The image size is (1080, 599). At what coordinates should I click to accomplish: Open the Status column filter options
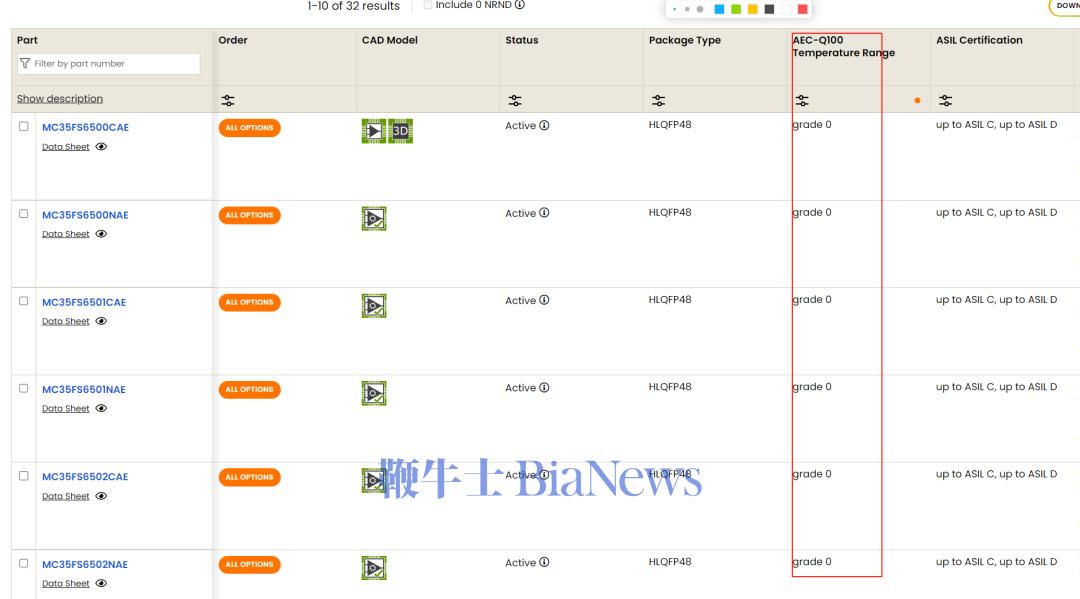pyautogui.click(x=515, y=101)
